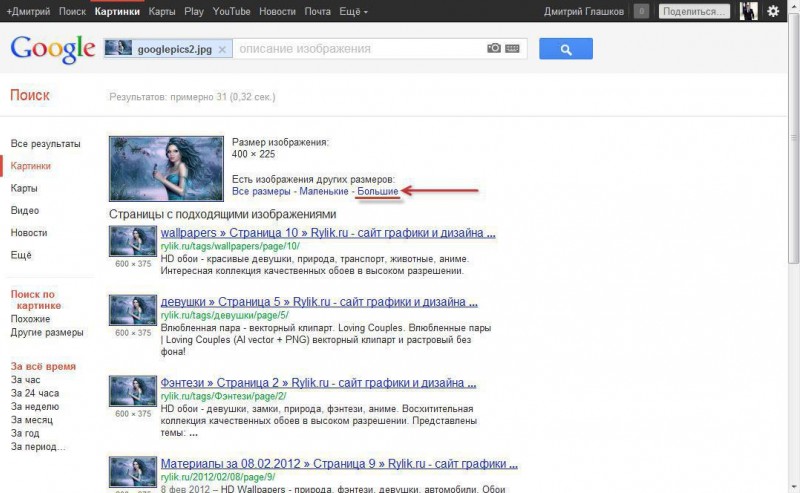Select Картинки in the top bar

click(x=117, y=11)
